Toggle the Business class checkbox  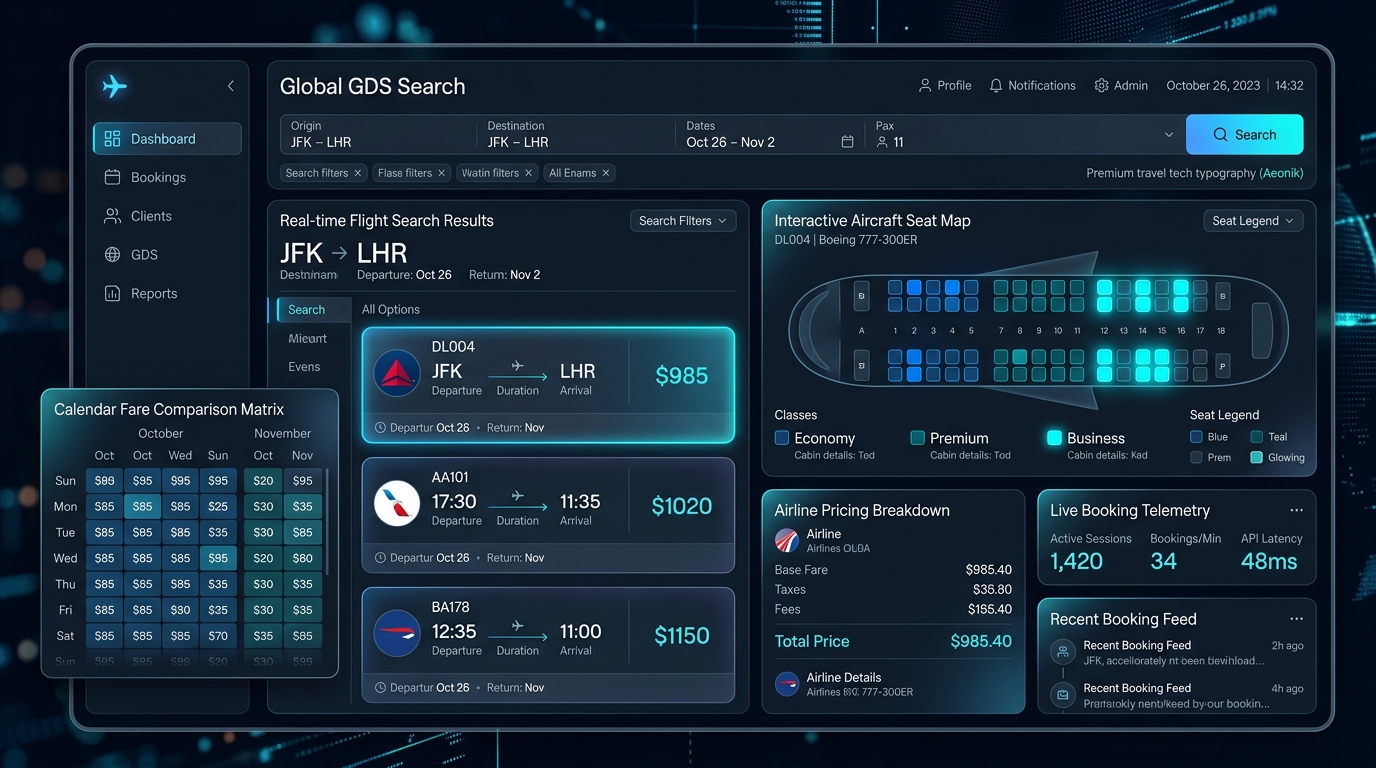point(1054,438)
